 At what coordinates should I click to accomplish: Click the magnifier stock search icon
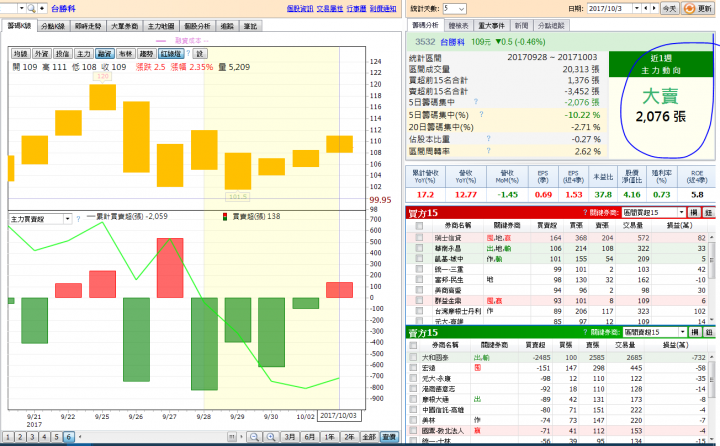31,8
